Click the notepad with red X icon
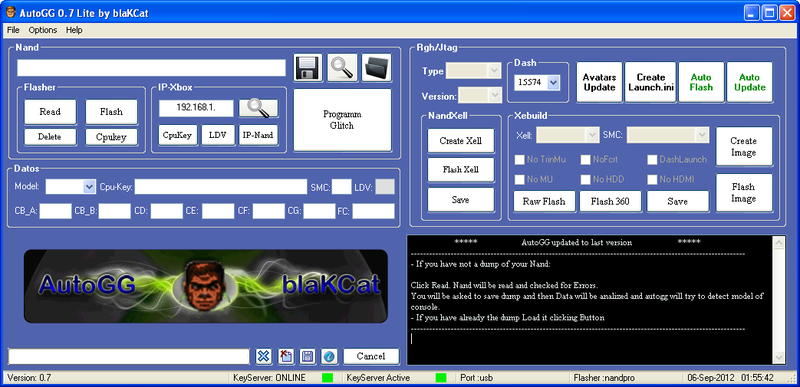800x387 pixels. [x=286, y=356]
